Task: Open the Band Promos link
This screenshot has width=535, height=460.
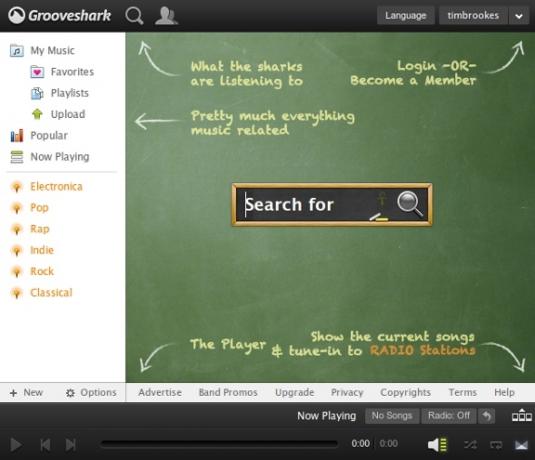Action: coord(228,392)
